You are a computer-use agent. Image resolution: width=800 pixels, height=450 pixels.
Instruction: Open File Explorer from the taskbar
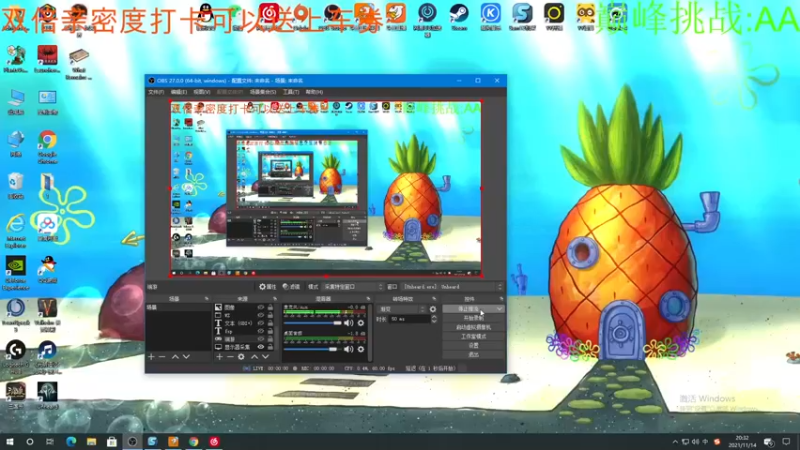coord(91,441)
